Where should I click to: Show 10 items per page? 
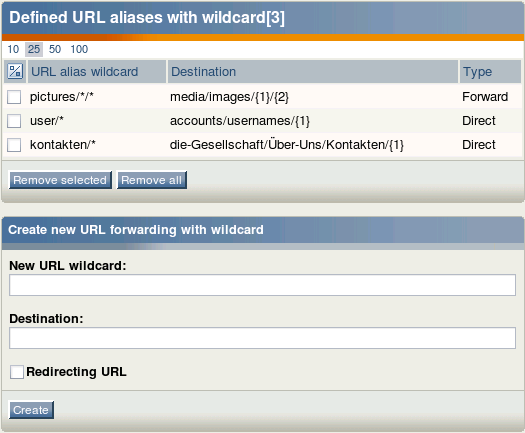coord(13,49)
